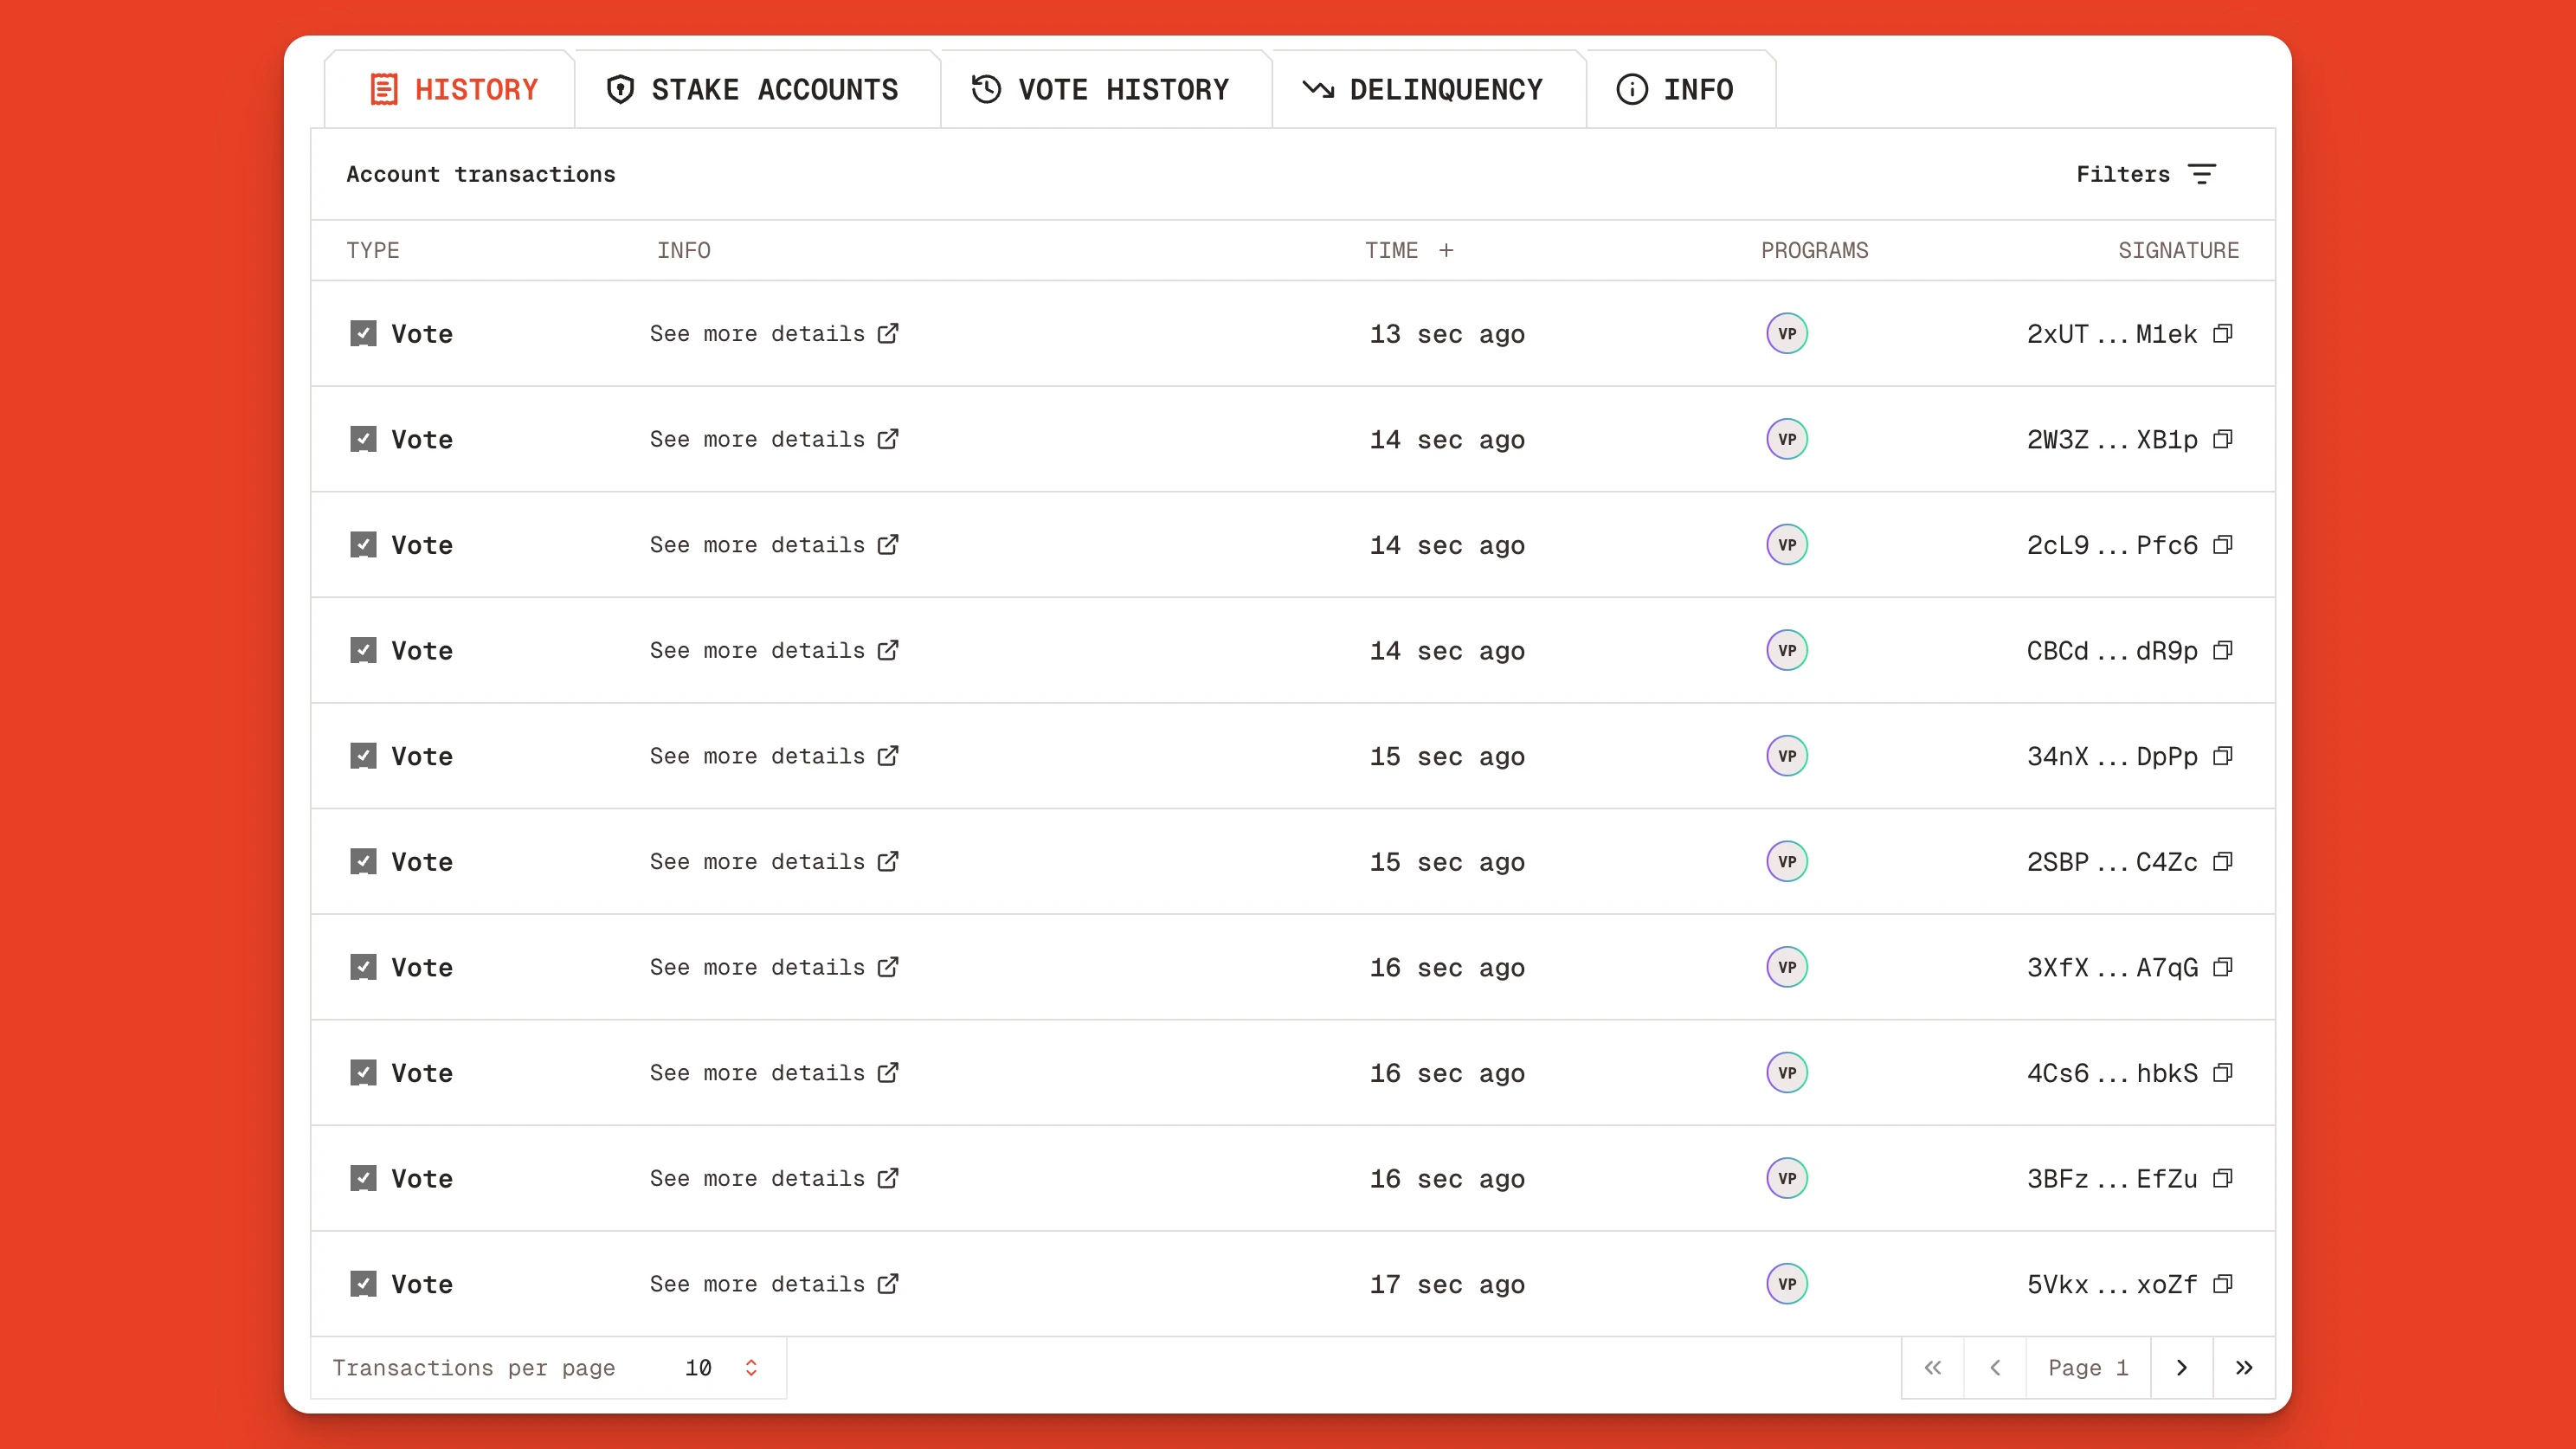
Task: Click the Page 1 indicator
Action: click(x=2088, y=1367)
